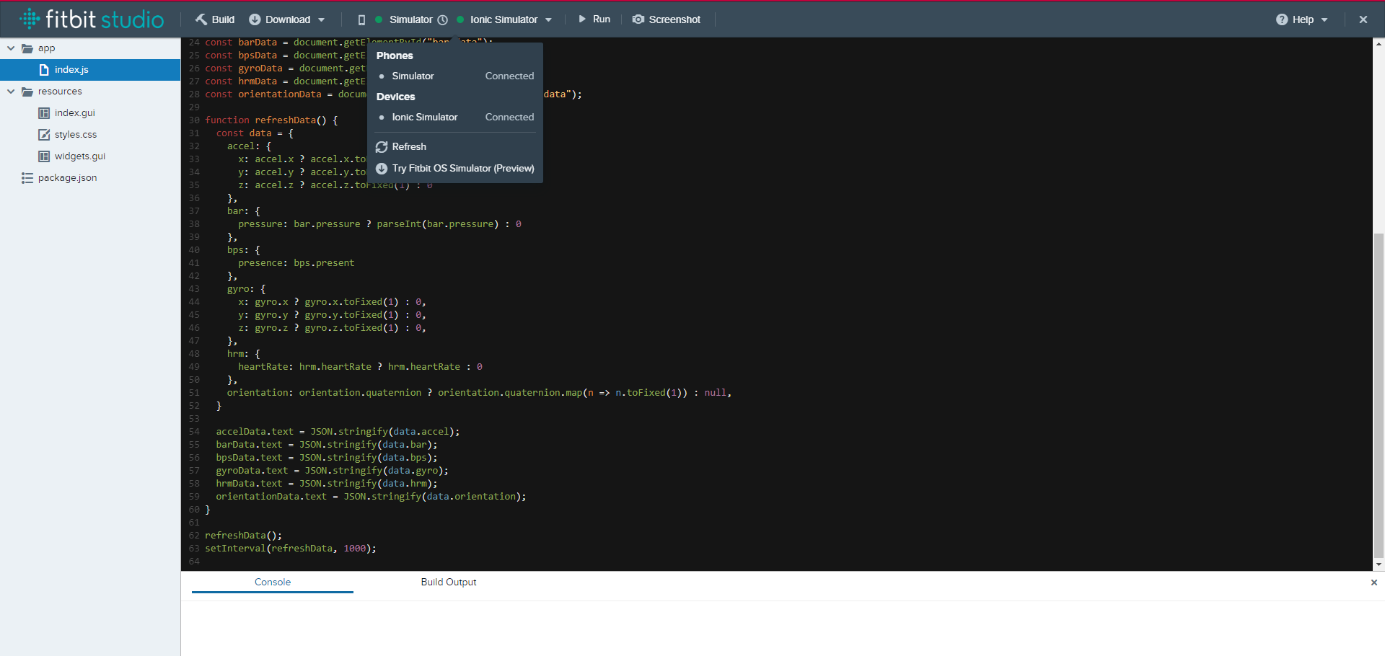Switch to the Build Output tab
Viewport: 1385px width, 656px height.
pos(448,582)
